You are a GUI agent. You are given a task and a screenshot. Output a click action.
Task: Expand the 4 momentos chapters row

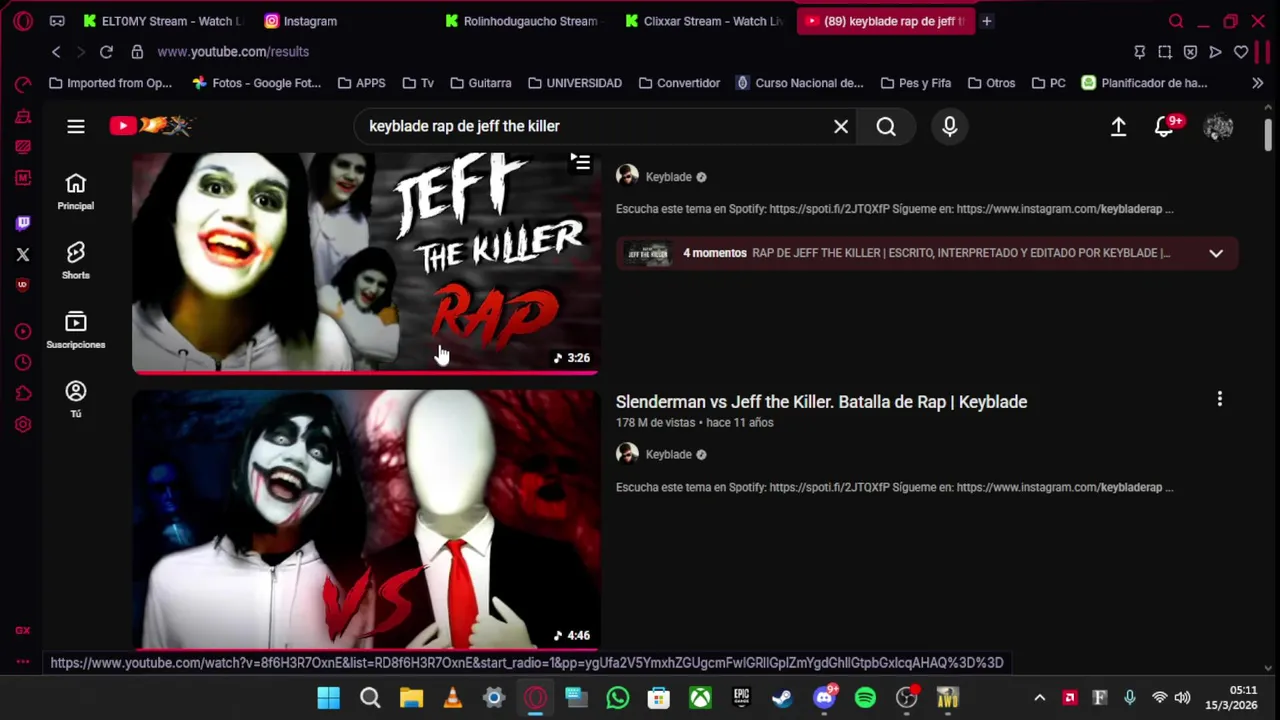coord(927,253)
